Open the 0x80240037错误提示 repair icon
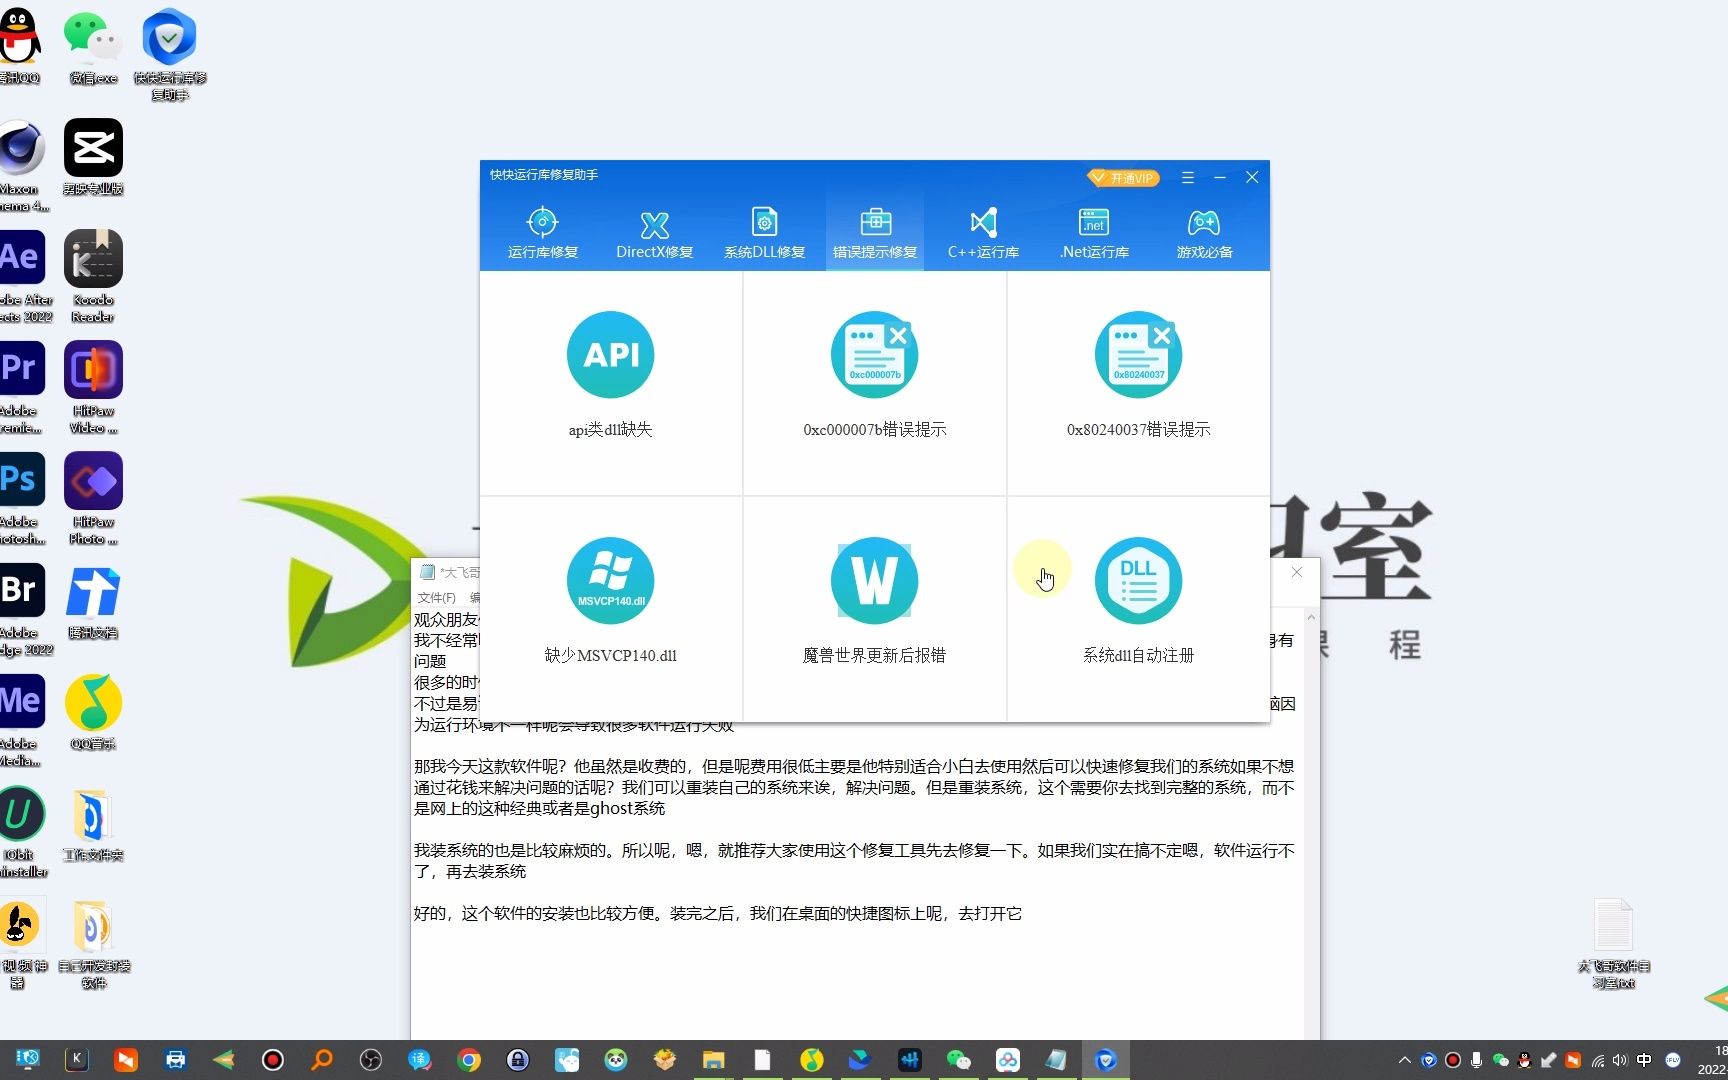The image size is (1728, 1080). tap(1139, 355)
